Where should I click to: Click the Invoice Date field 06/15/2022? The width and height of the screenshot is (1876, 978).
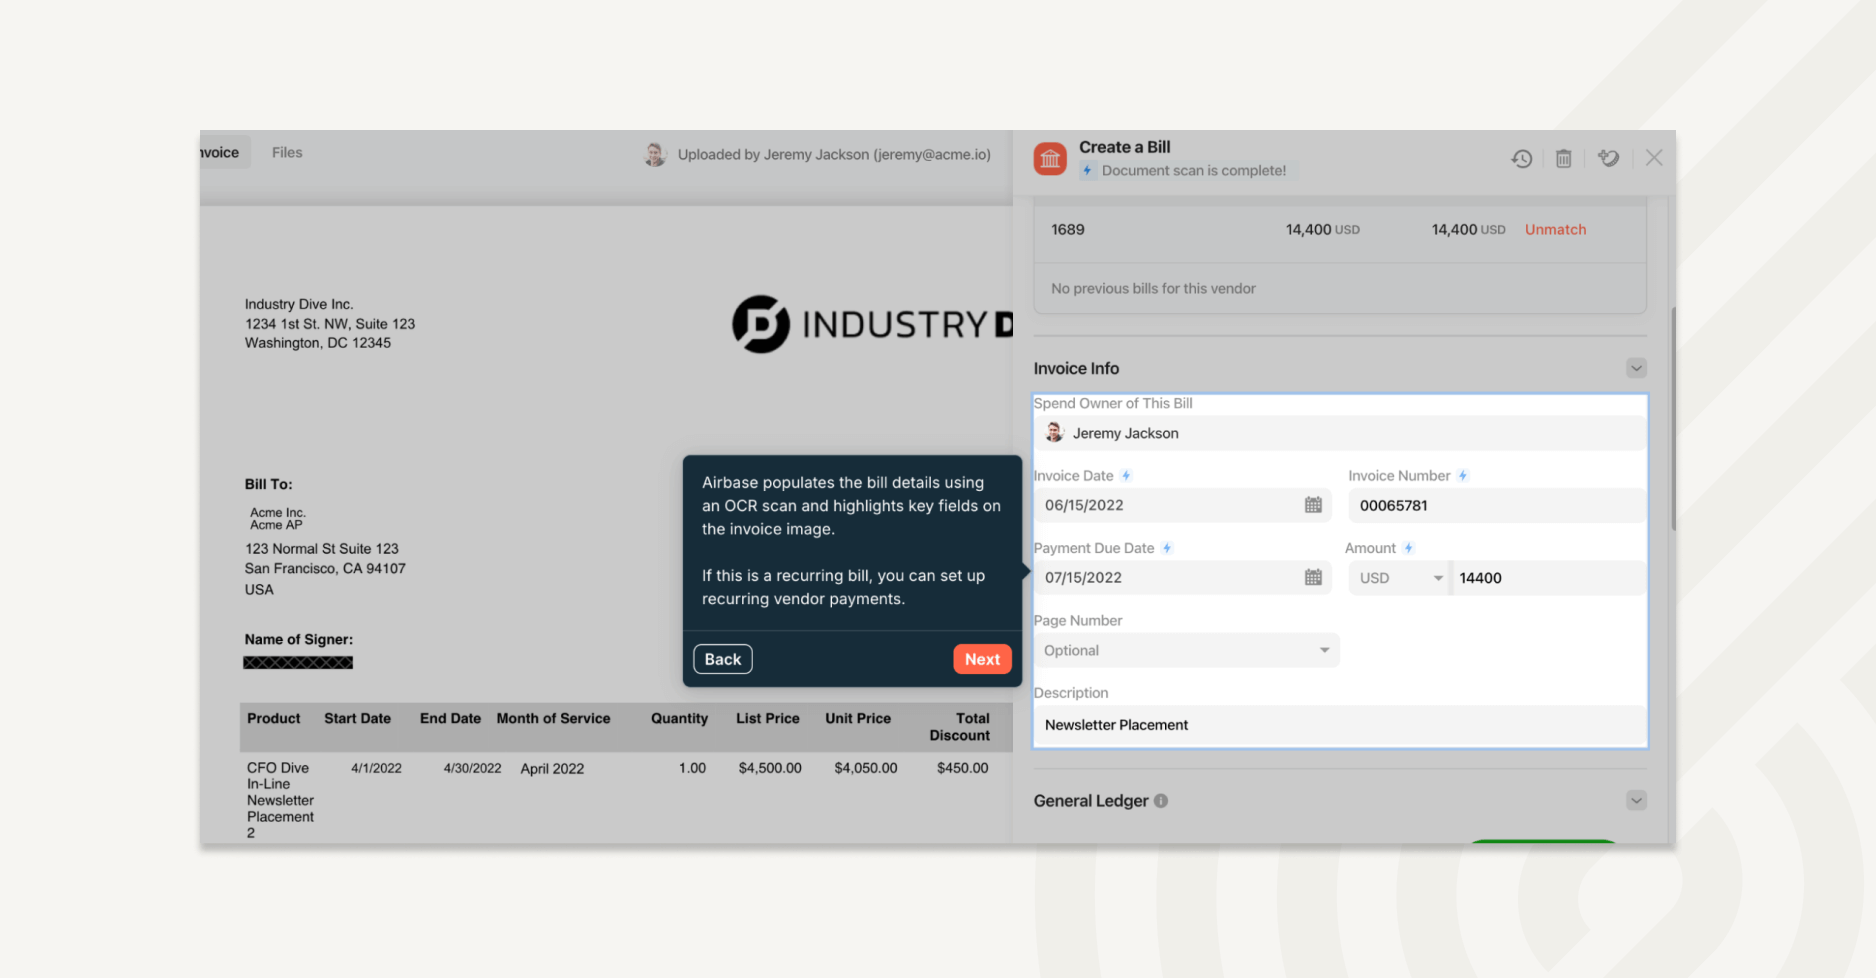pyautogui.click(x=1182, y=505)
